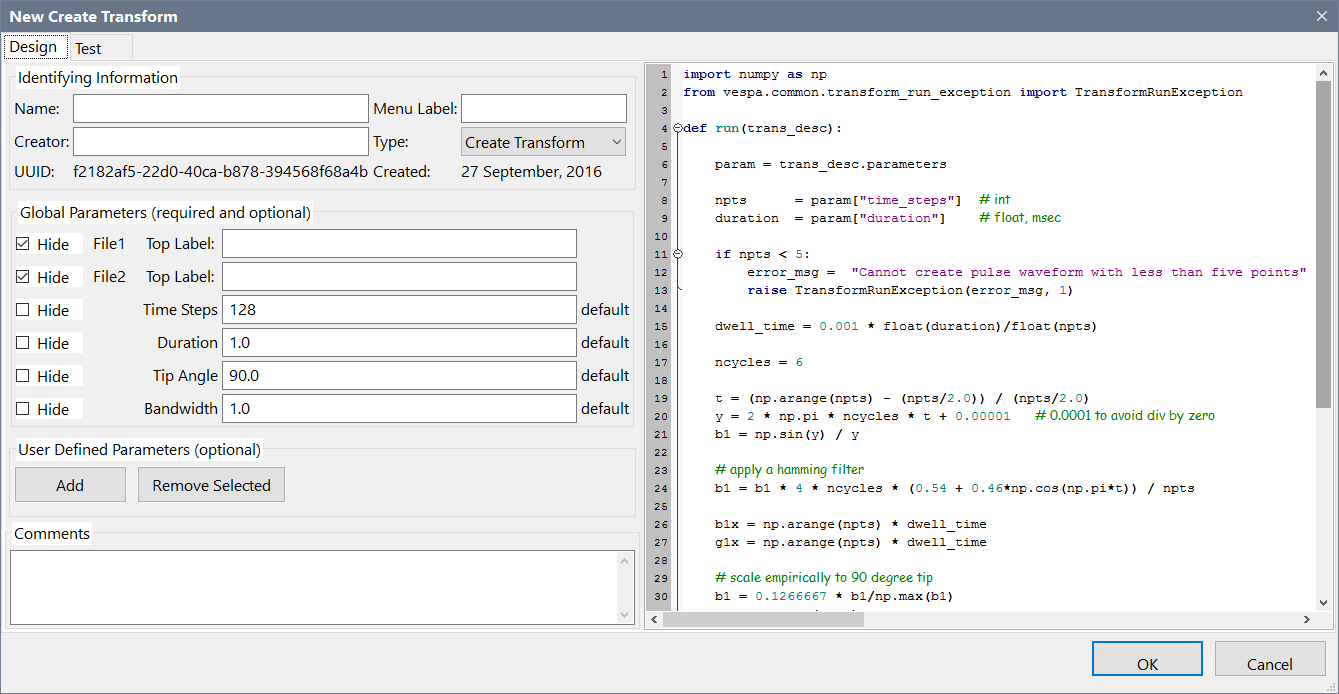This screenshot has width=1339, height=694.
Task: Collapse the def run code fold marker
Action: click(x=678, y=128)
